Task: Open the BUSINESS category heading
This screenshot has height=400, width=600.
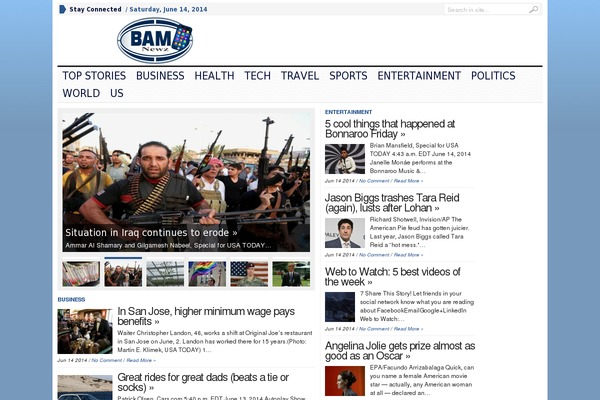Action: (71, 299)
